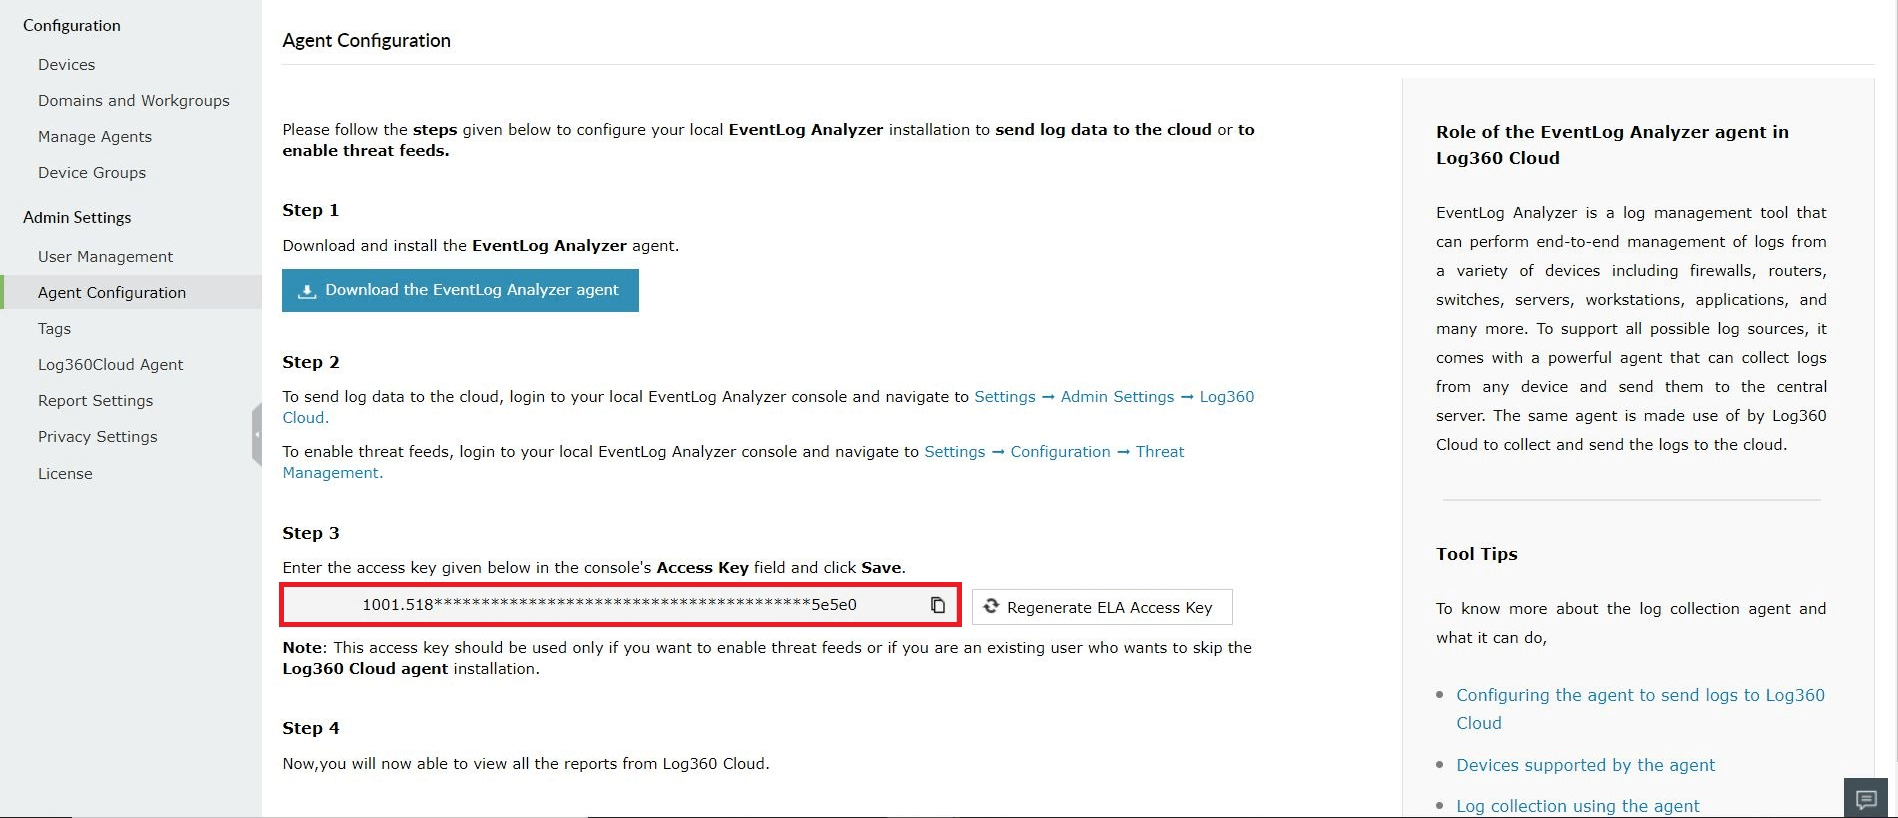This screenshot has width=1898, height=818.
Task: Click the Agent Configuration page title
Action: tap(366, 40)
